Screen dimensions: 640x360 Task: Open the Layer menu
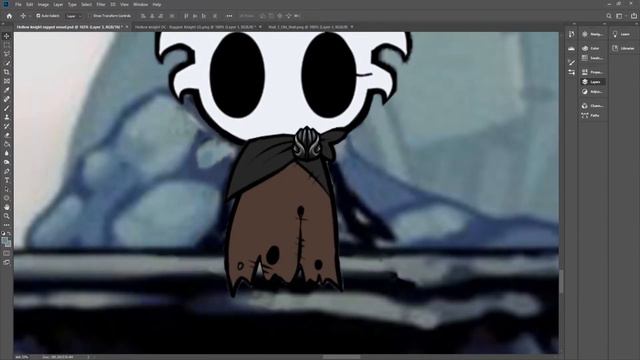58,4
